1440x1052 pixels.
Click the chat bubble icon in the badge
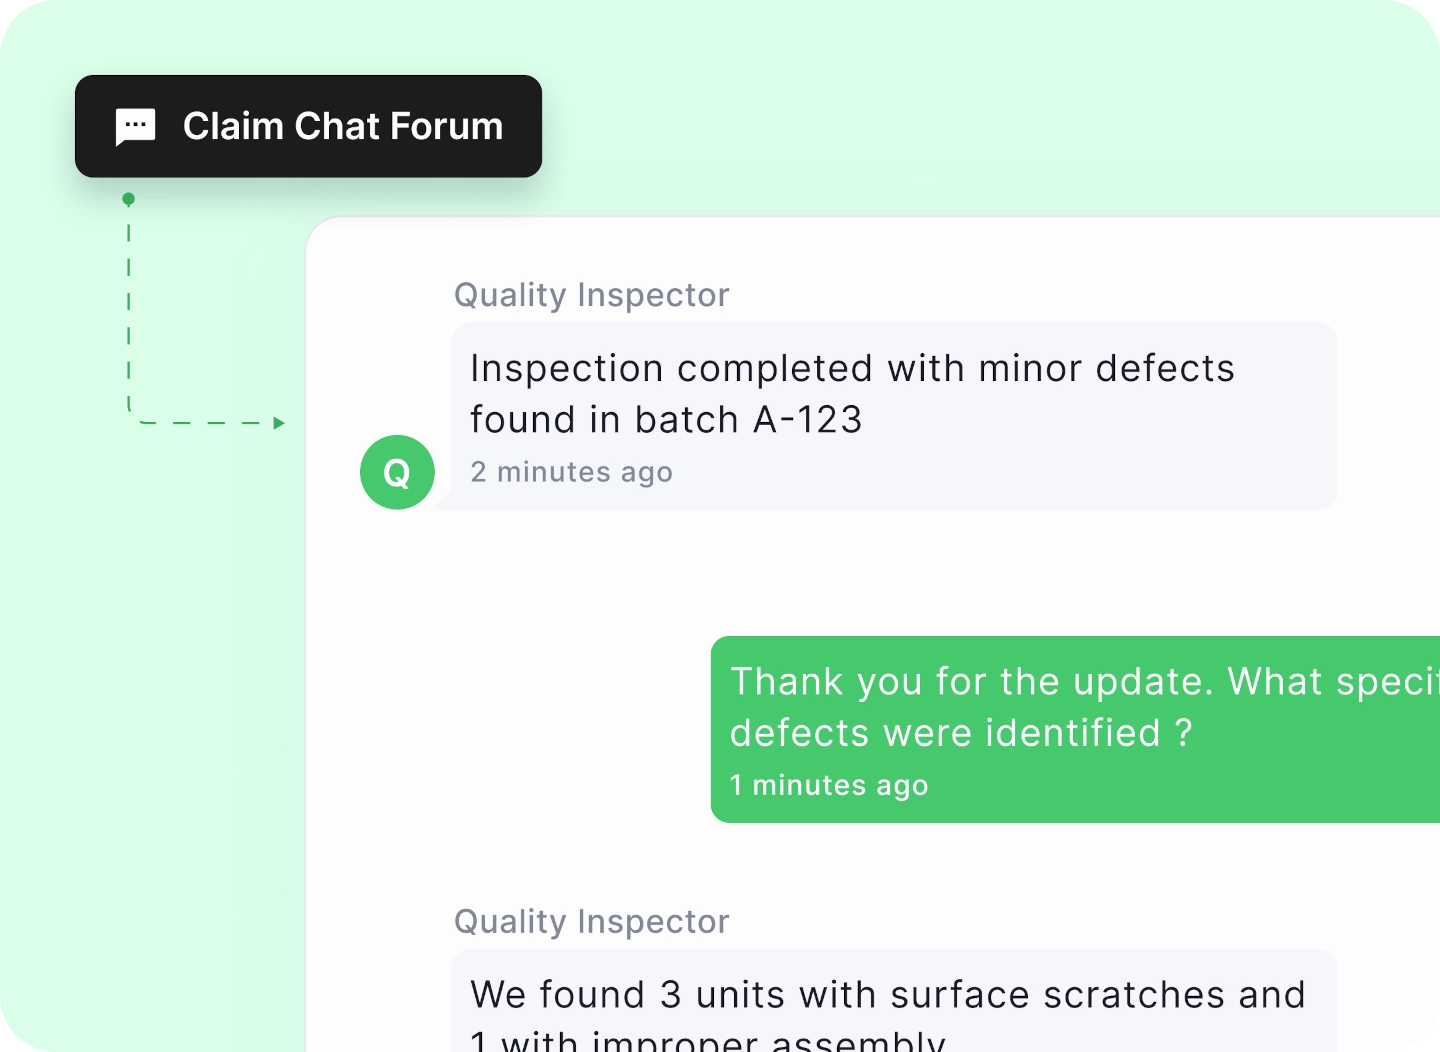click(135, 127)
